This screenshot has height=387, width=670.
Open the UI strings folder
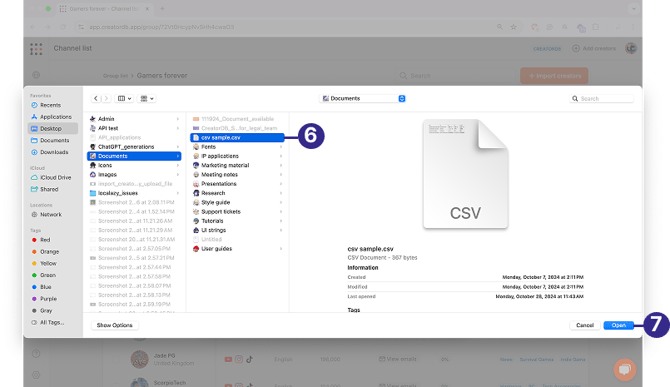pos(237,230)
